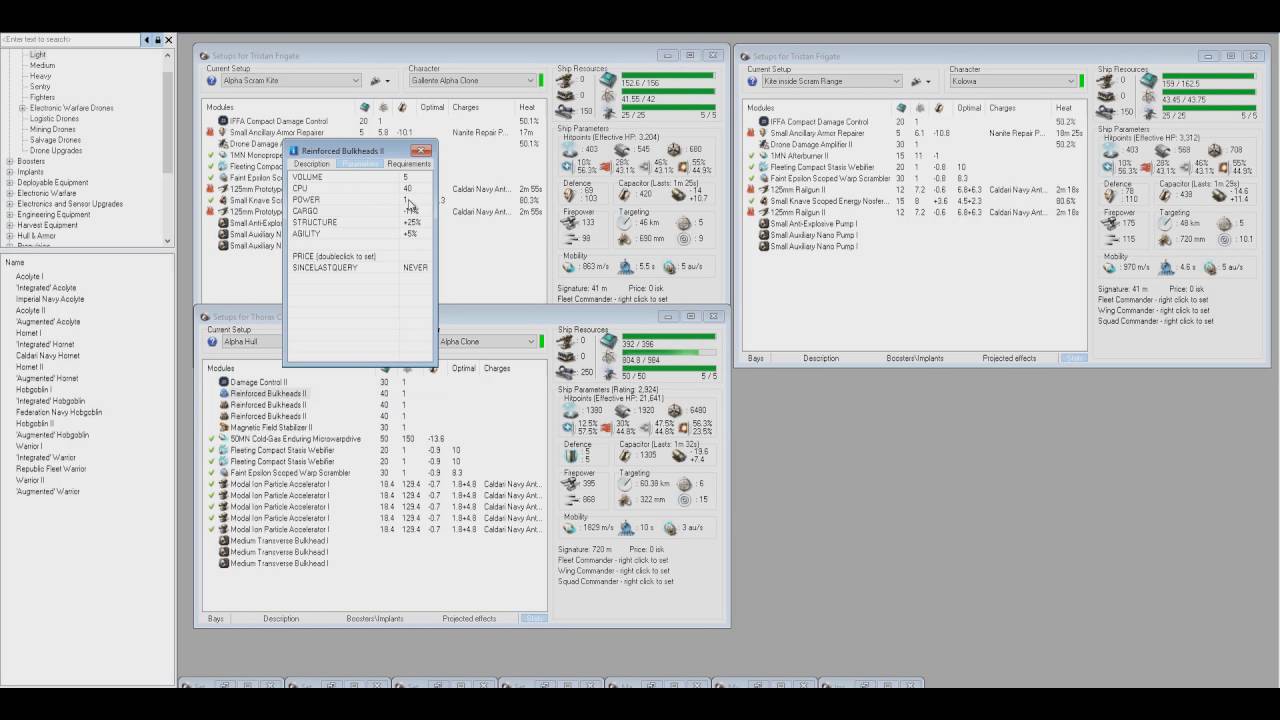The width and height of the screenshot is (1280, 720).
Task: Select Federation Navy Hobgoblin in drone list
Action: click(x=58, y=412)
